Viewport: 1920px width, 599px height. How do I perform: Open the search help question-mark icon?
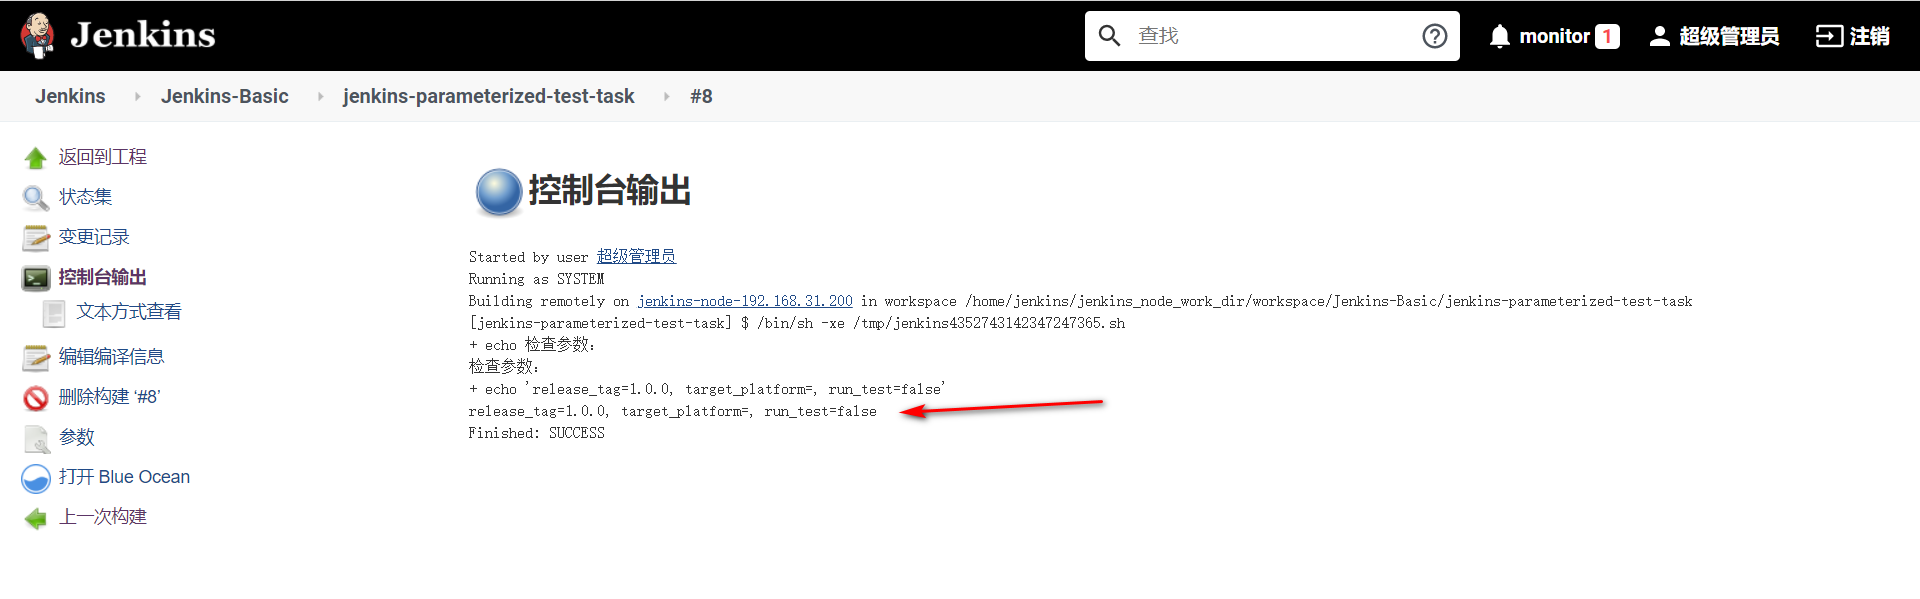coord(1435,36)
